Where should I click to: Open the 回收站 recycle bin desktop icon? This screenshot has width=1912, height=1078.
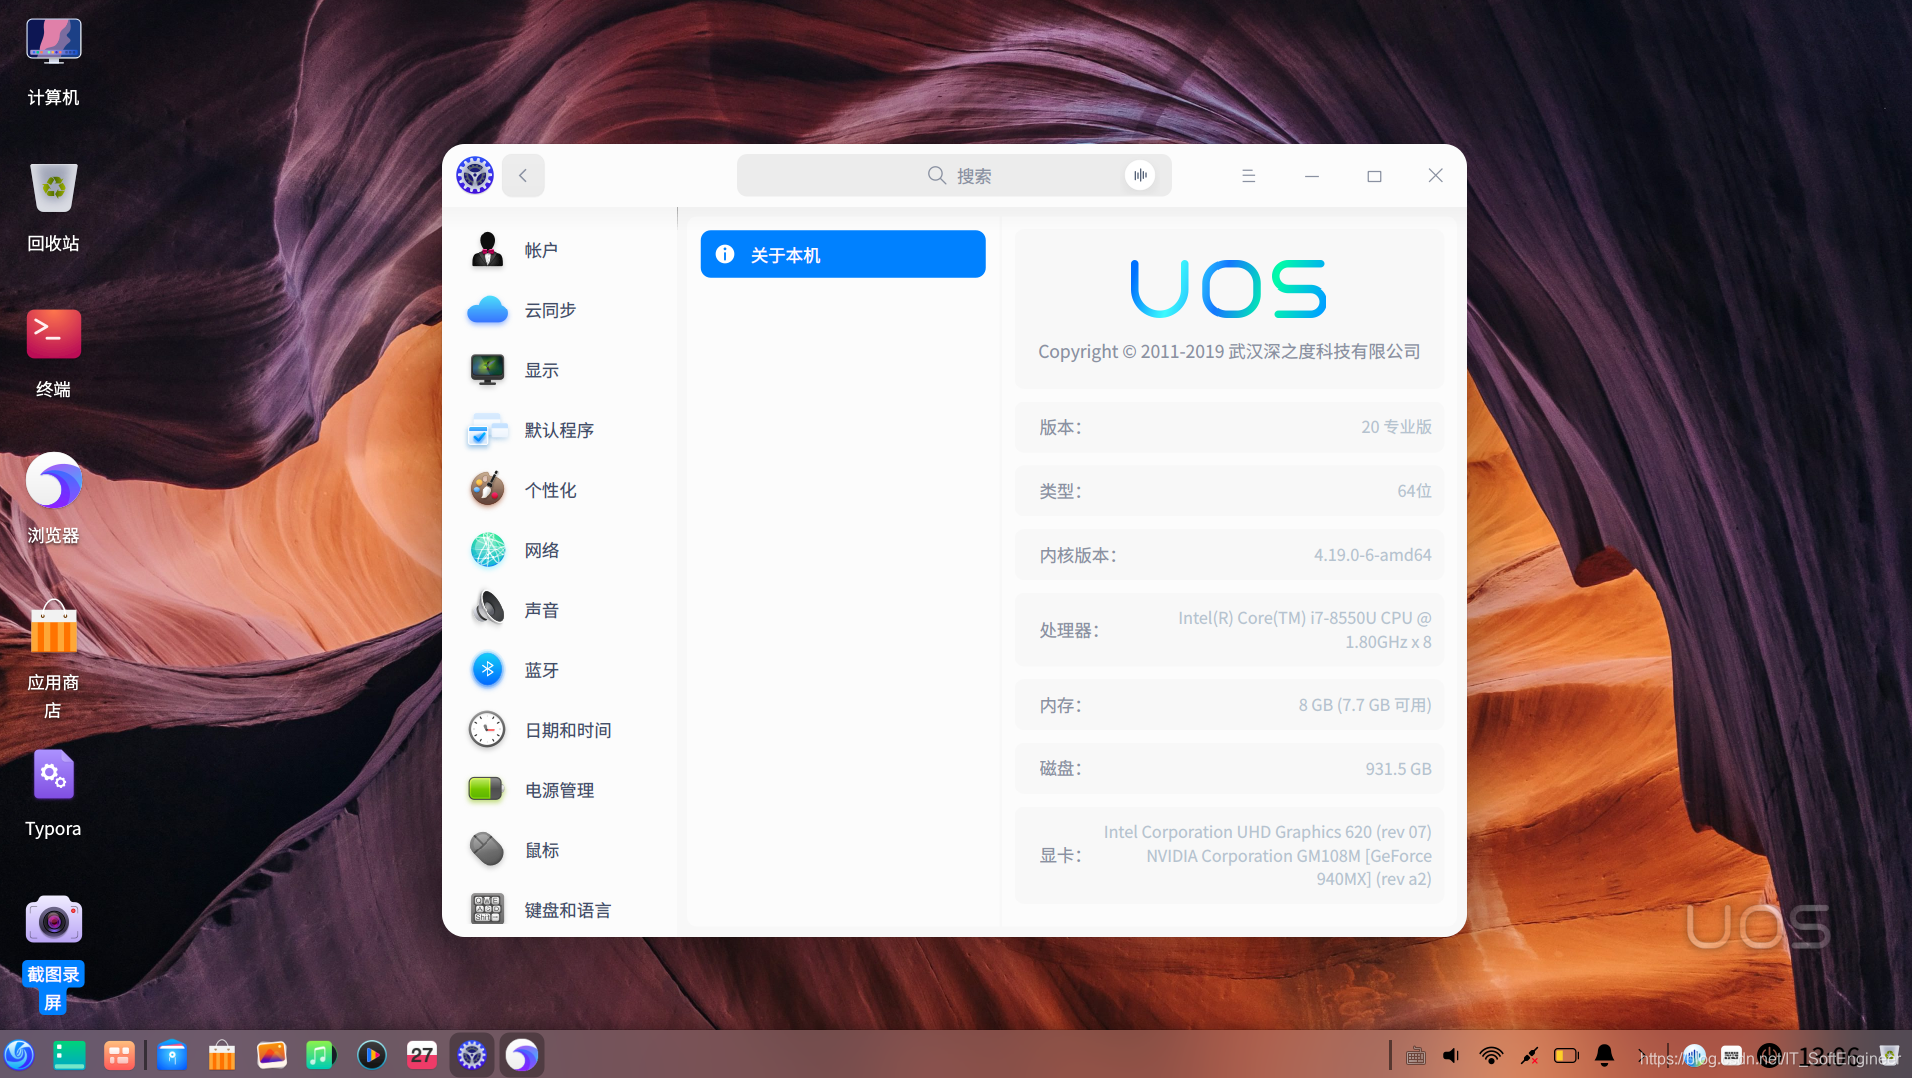[53, 208]
